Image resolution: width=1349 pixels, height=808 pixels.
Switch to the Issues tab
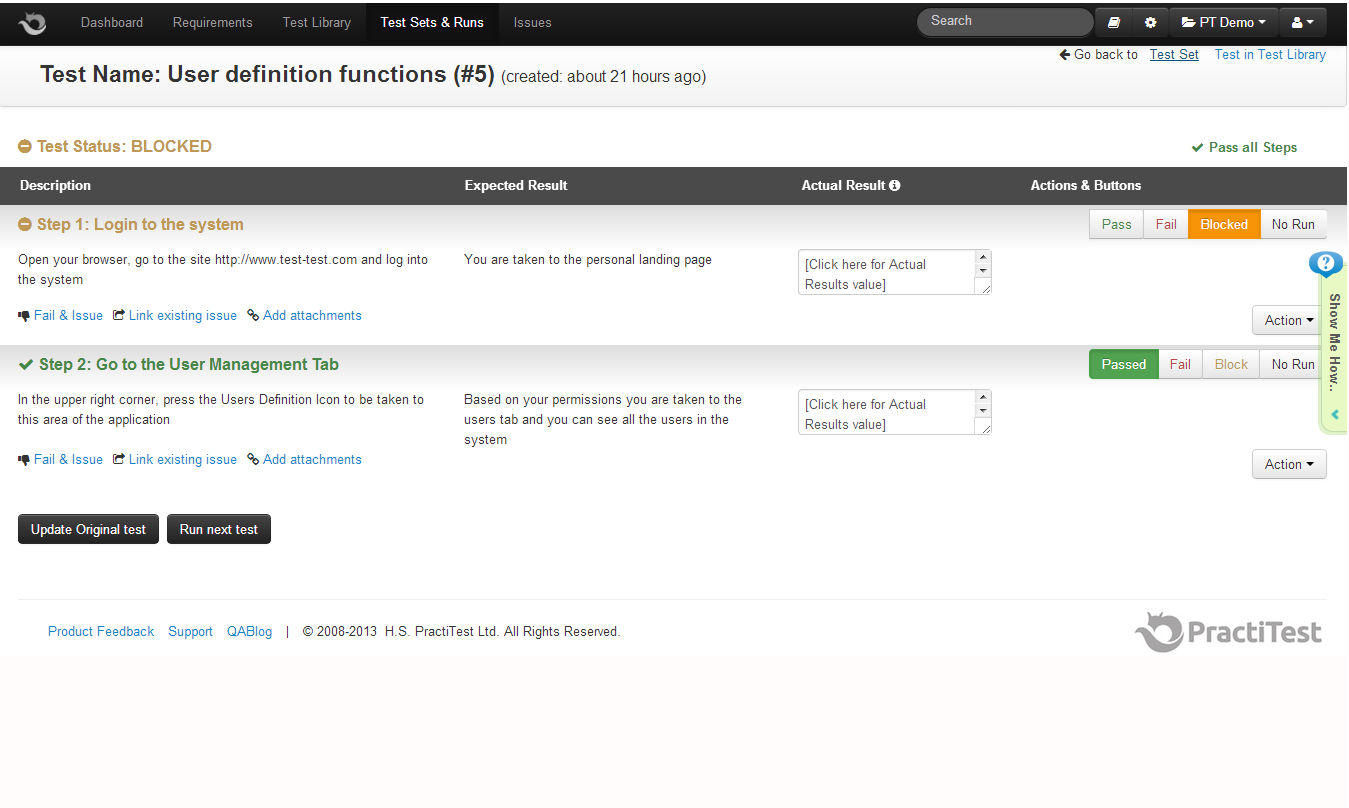click(532, 22)
